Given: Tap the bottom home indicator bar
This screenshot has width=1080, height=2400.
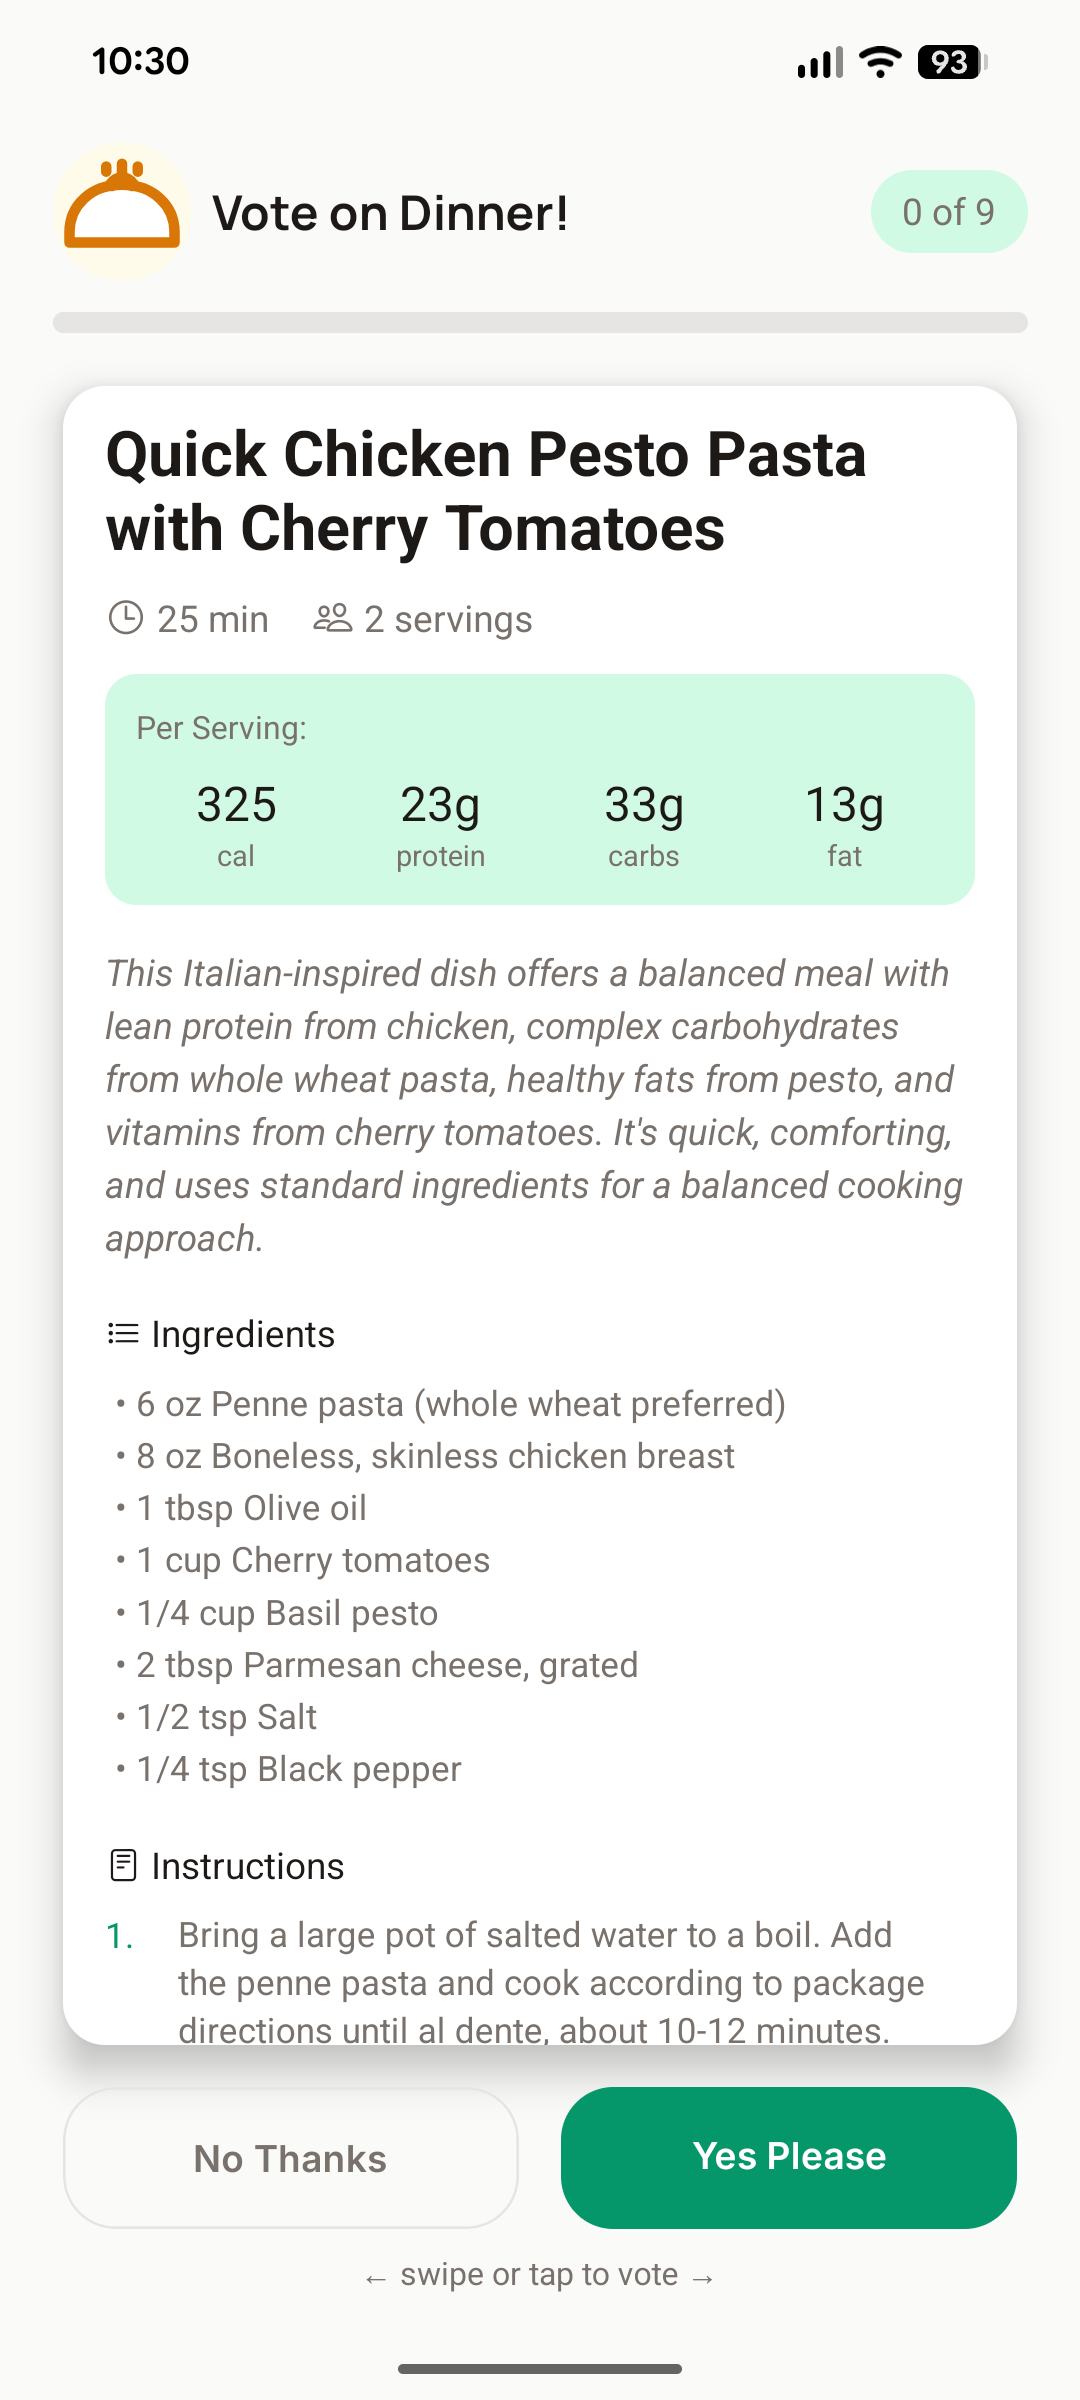Looking at the screenshot, I should (540, 2368).
